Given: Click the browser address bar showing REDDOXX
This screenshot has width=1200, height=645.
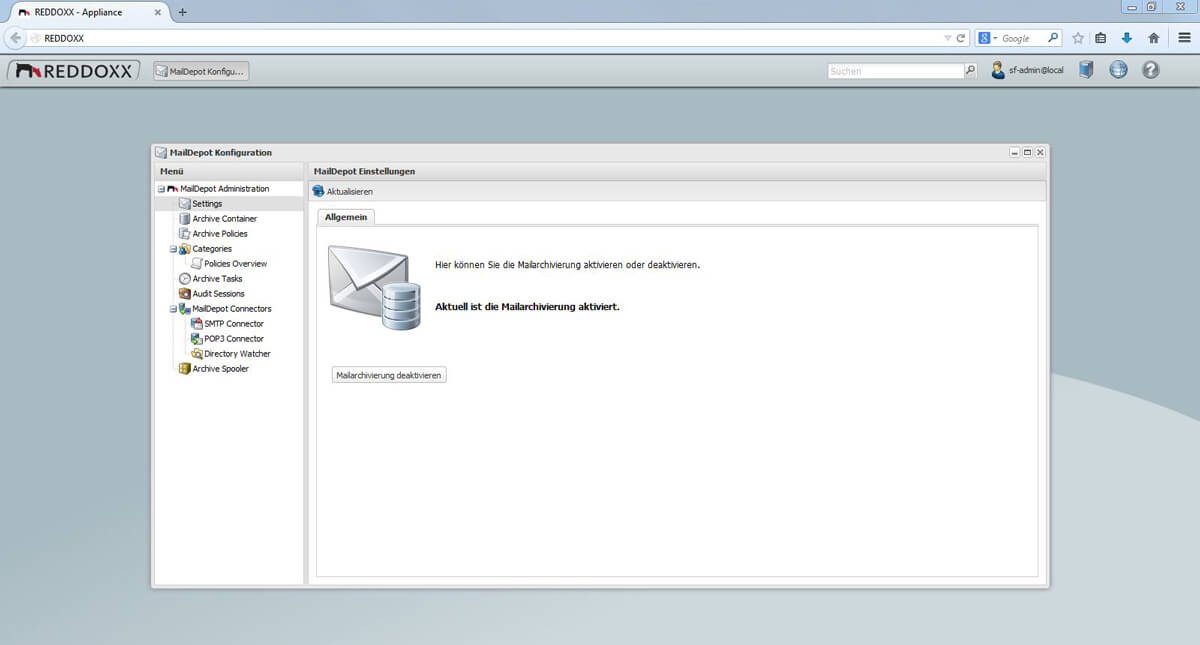Looking at the screenshot, I should (490, 38).
